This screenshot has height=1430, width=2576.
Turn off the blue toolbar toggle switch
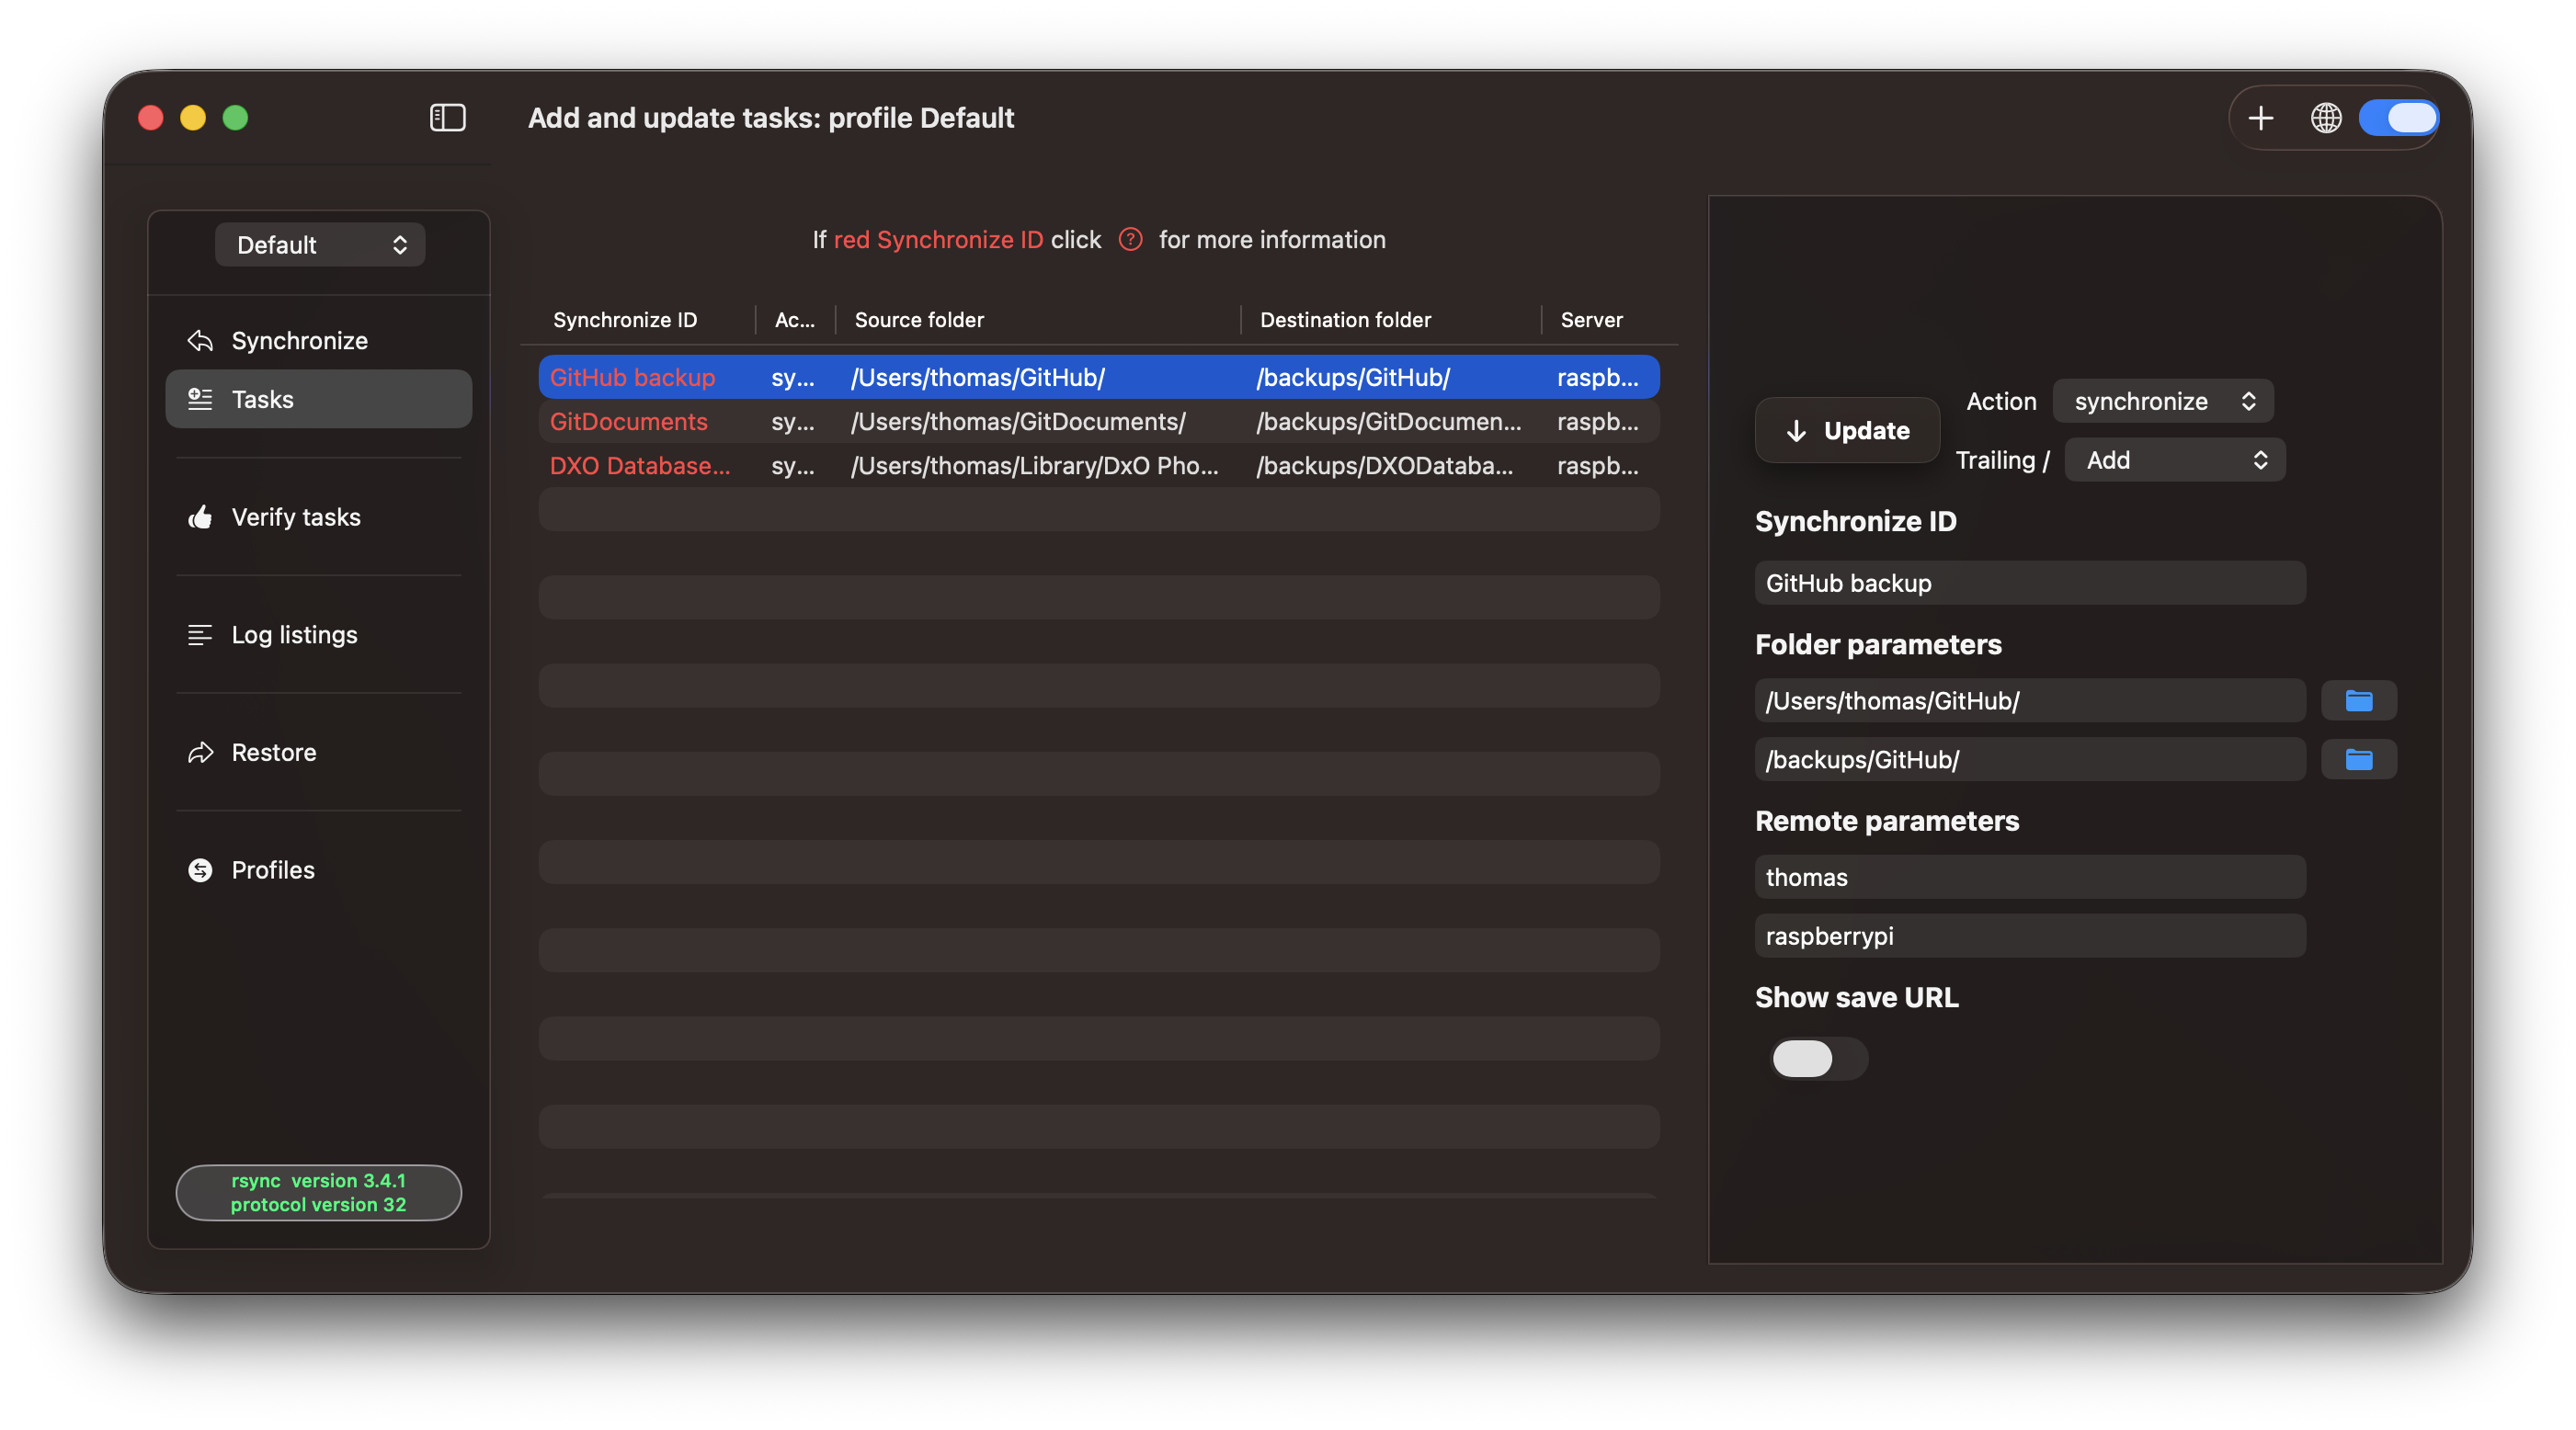click(2398, 118)
